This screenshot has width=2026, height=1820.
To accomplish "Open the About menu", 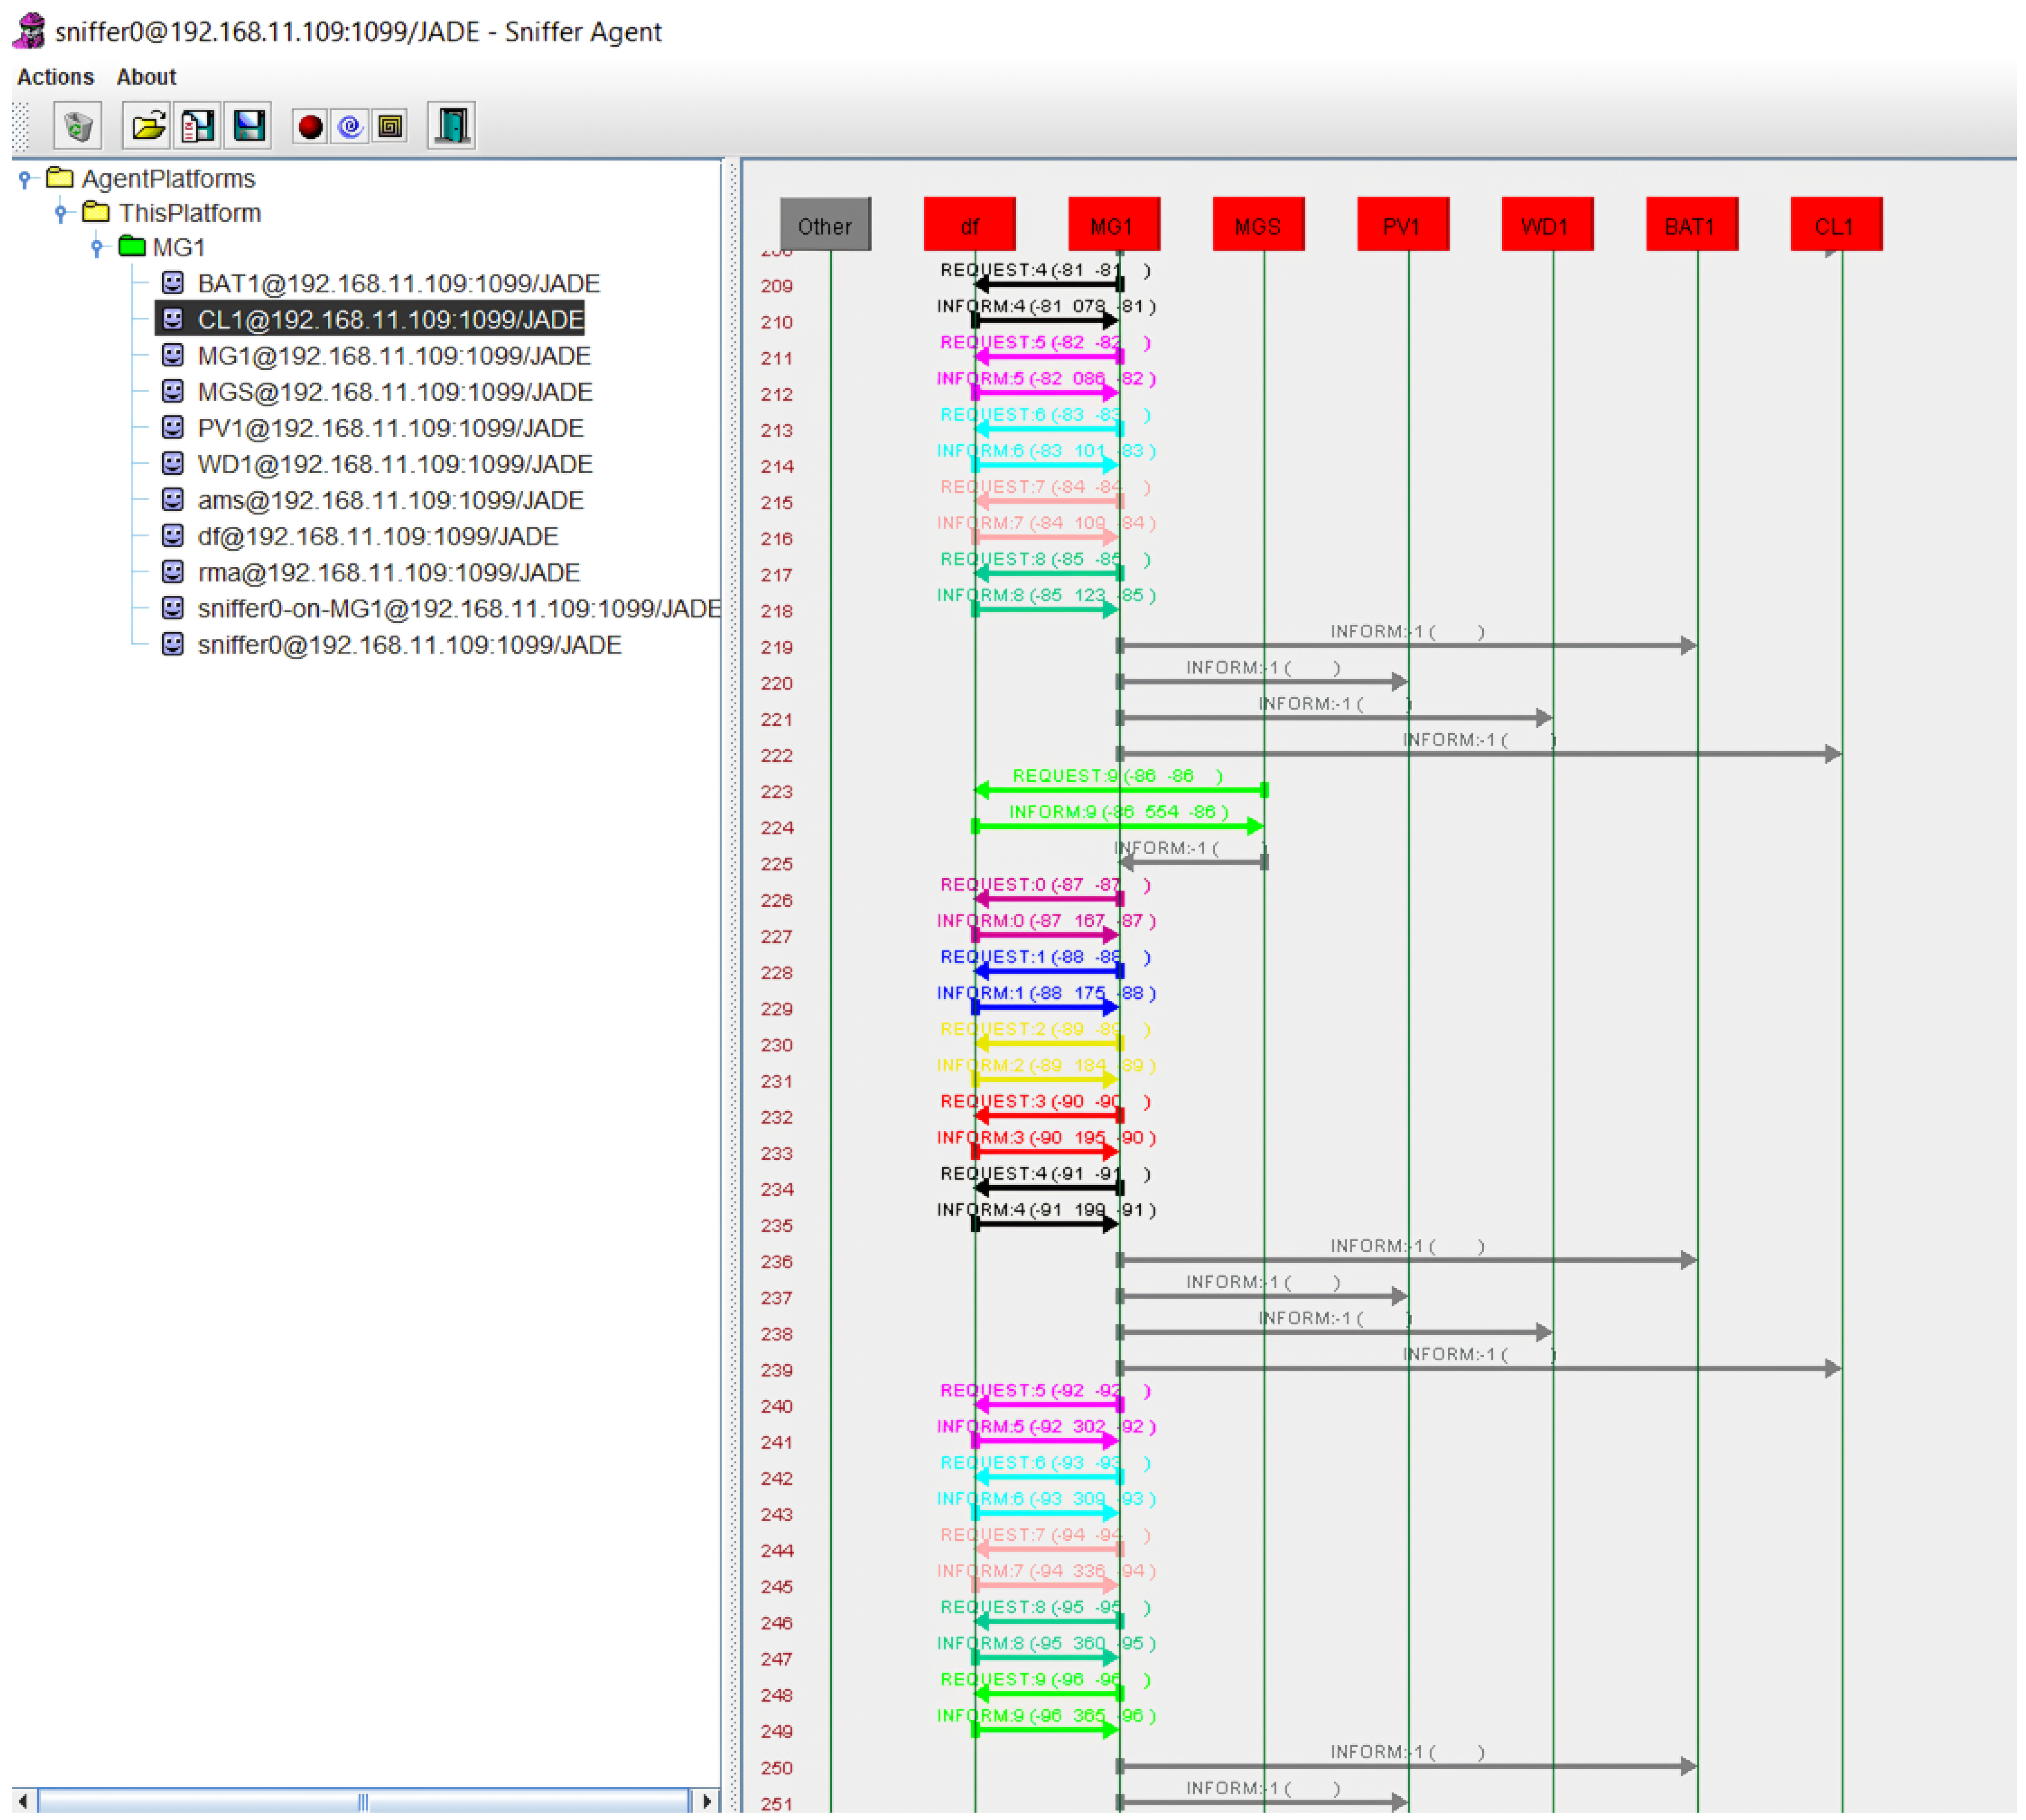I will pos(146,77).
